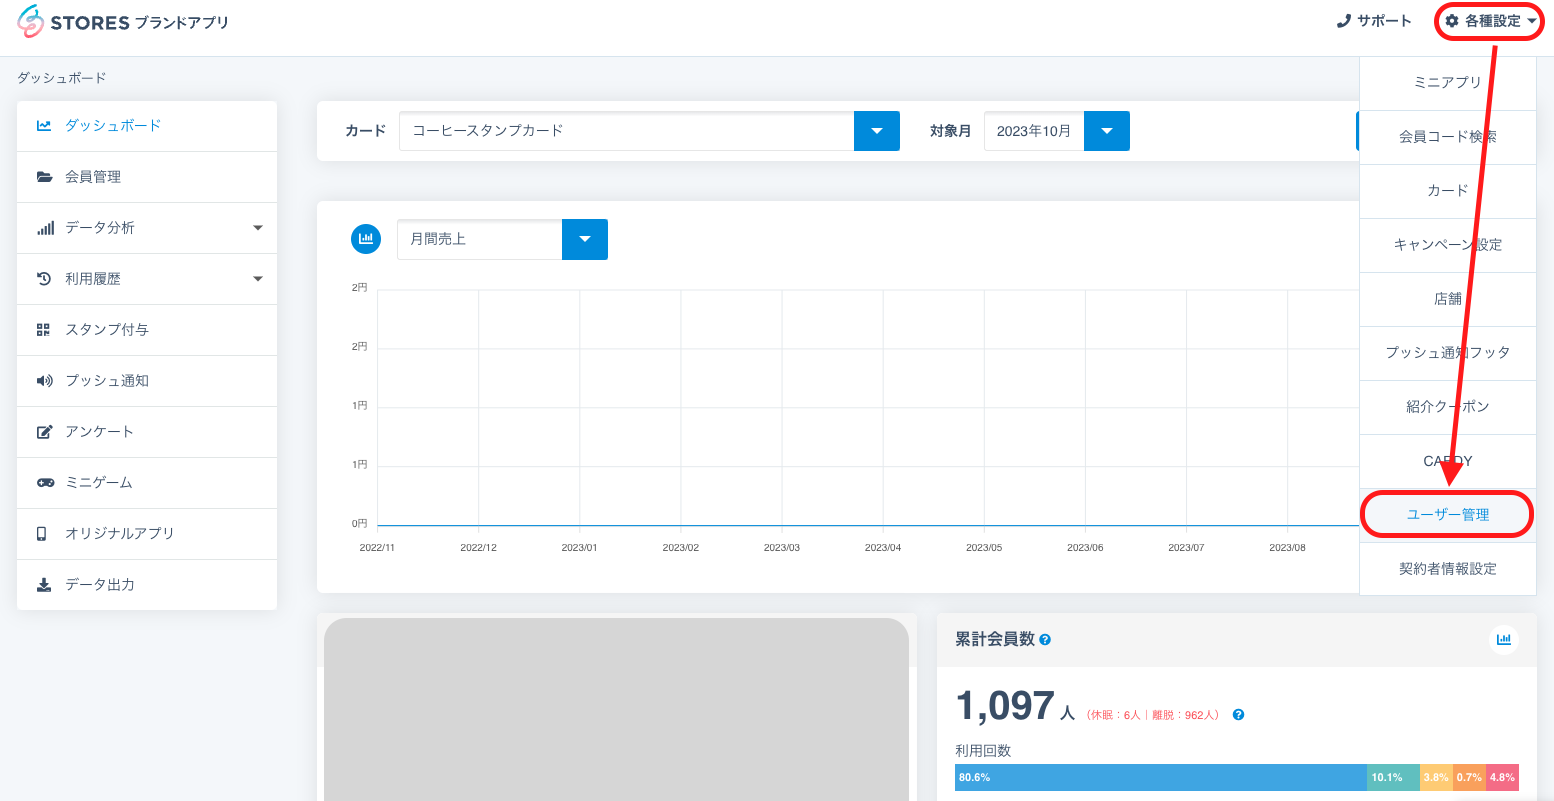Expand the データ分析 sidebar submenu
Image resolution: width=1554 pixels, height=801 pixels.
(258, 228)
